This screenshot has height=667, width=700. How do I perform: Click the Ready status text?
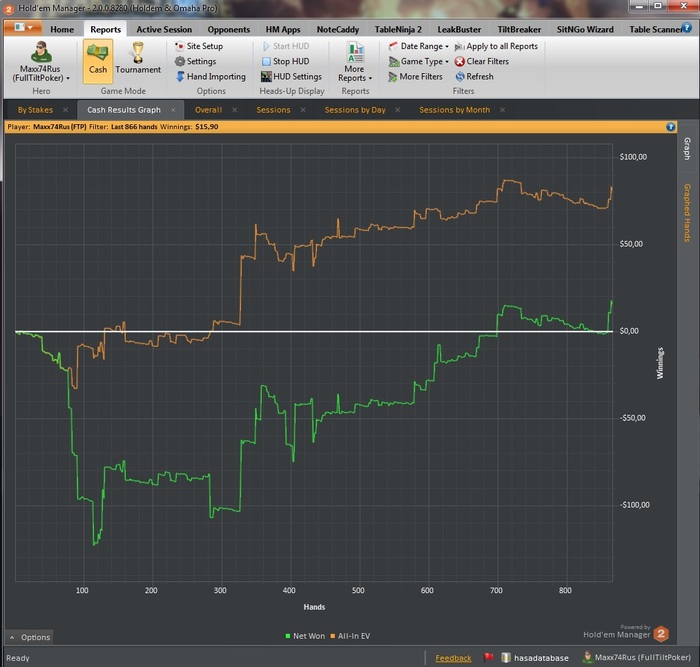click(18, 658)
